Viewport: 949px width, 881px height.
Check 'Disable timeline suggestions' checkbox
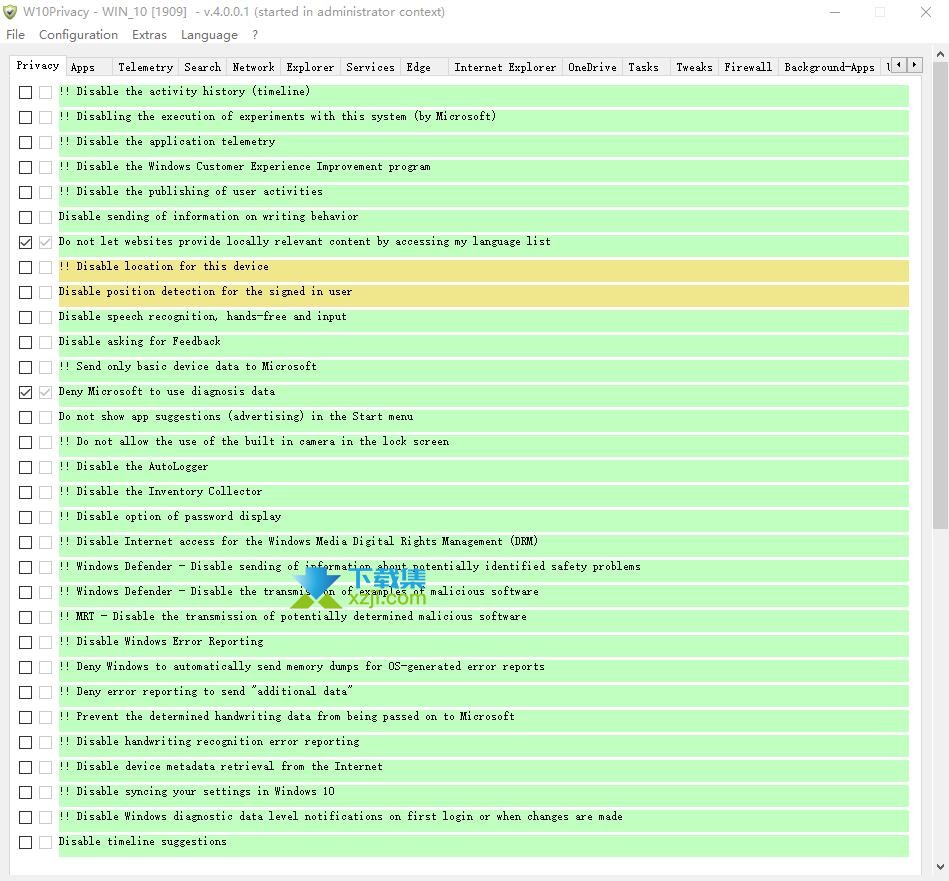pos(25,842)
